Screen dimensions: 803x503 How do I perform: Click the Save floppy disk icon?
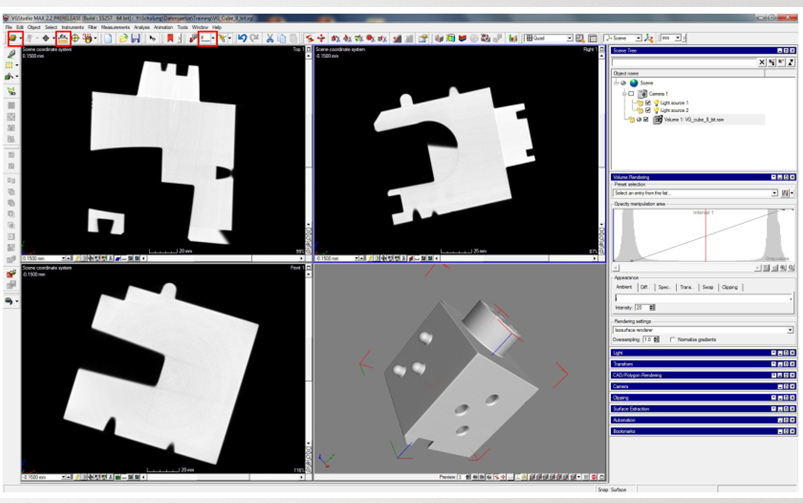(135, 38)
